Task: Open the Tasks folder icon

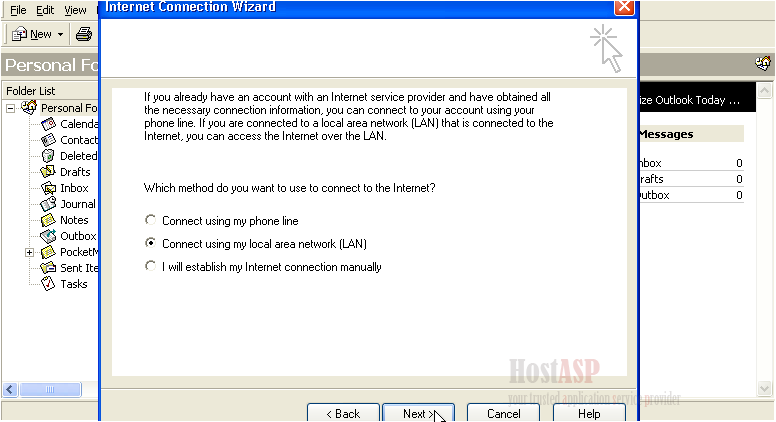Action: (x=48, y=284)
